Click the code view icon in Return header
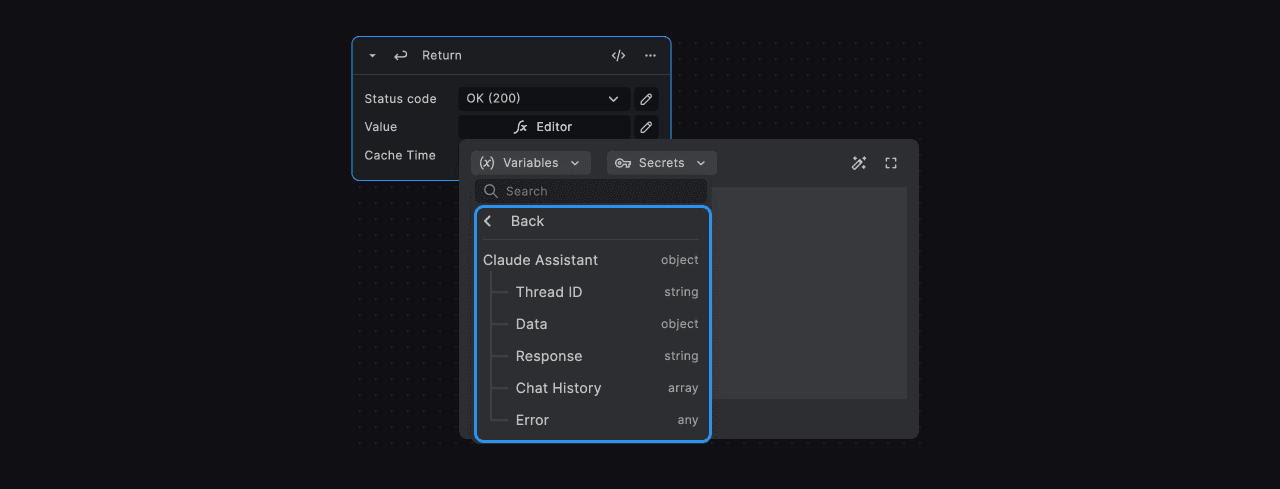The width and height of the screenshot is (1280, 489). [x=618, y=56]
